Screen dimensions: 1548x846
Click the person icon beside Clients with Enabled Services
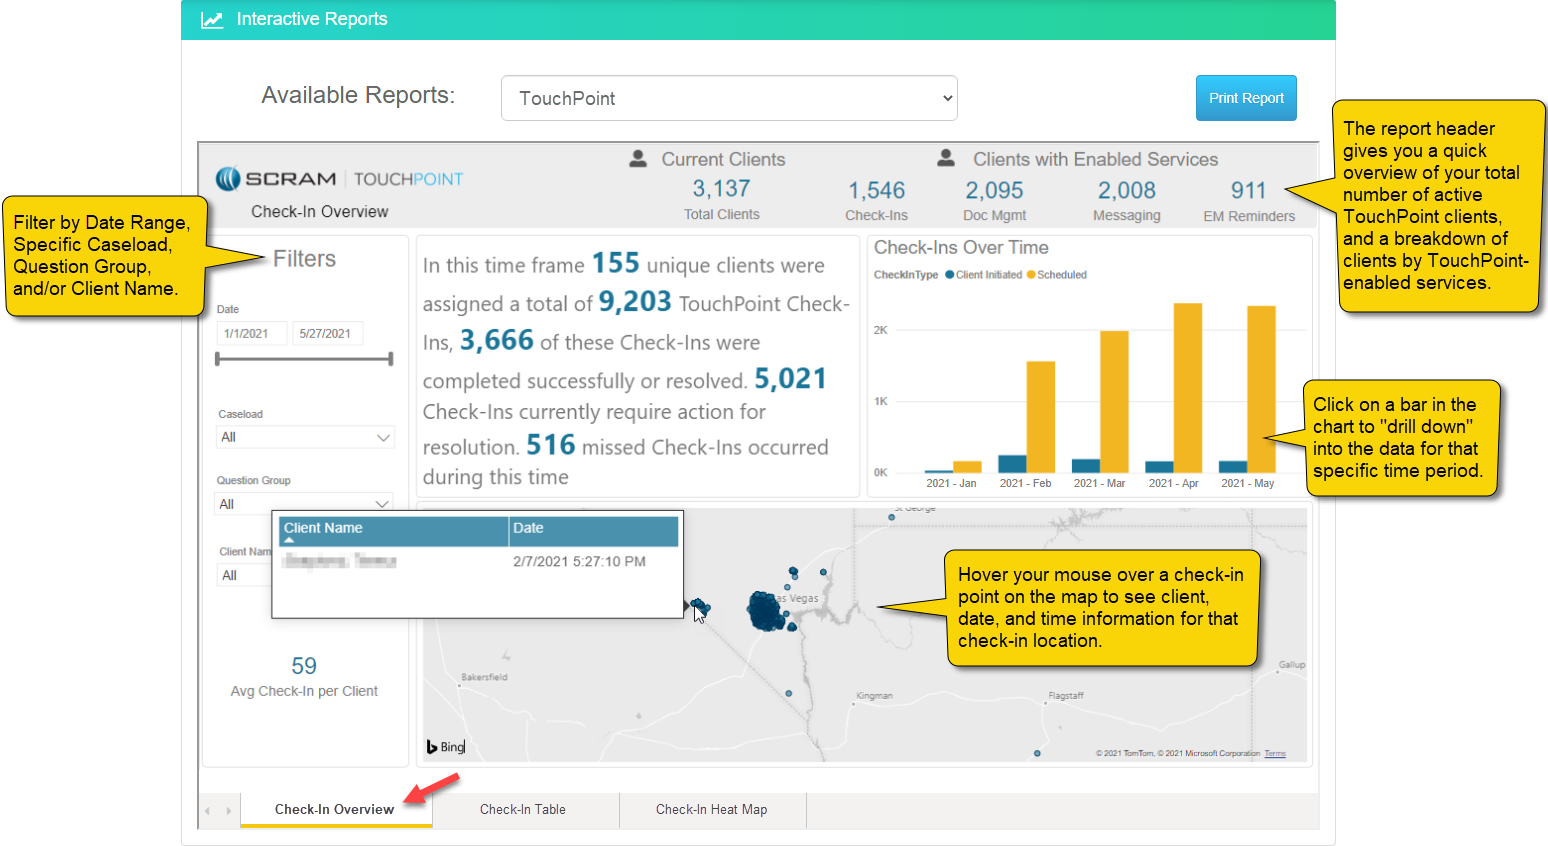click(946, 159)
